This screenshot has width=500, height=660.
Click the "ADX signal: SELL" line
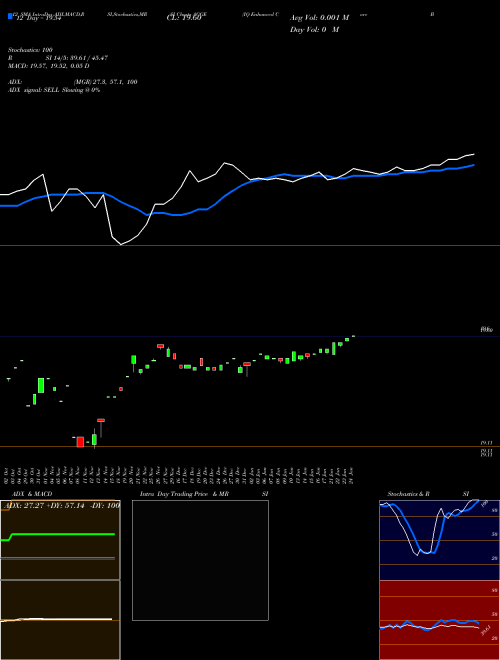54,90
